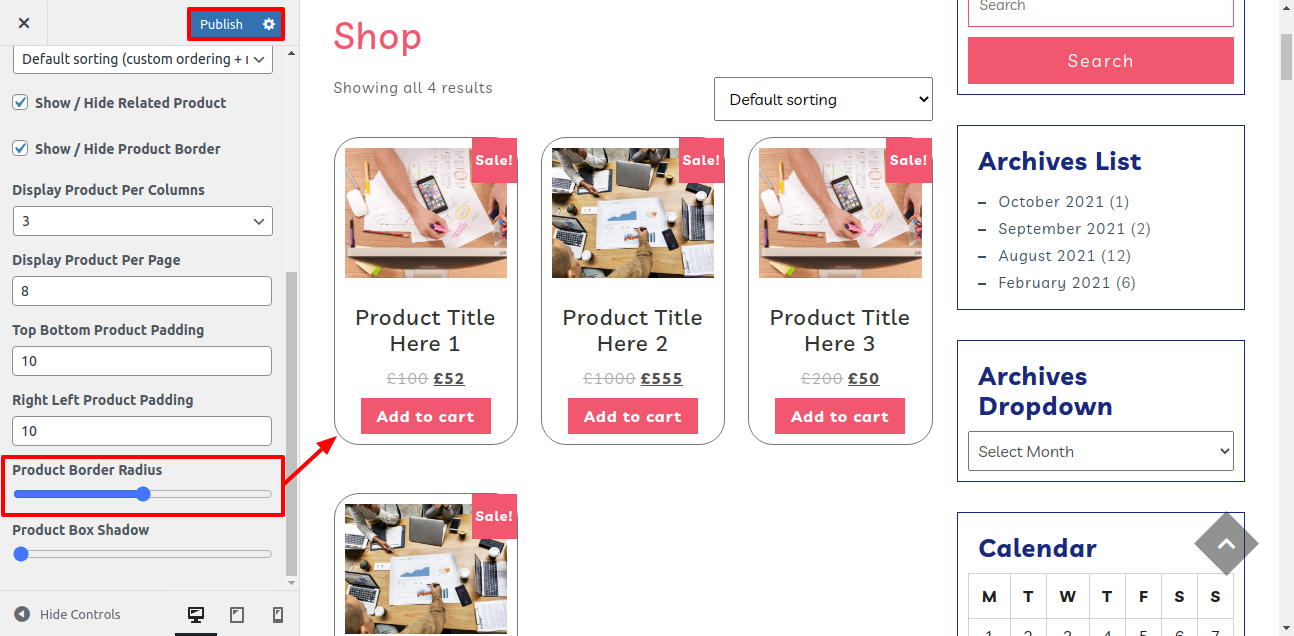Click the Sale! badge on Product Title Here 1
This screenshot has width=1294, height=636.
pos(494,160)
